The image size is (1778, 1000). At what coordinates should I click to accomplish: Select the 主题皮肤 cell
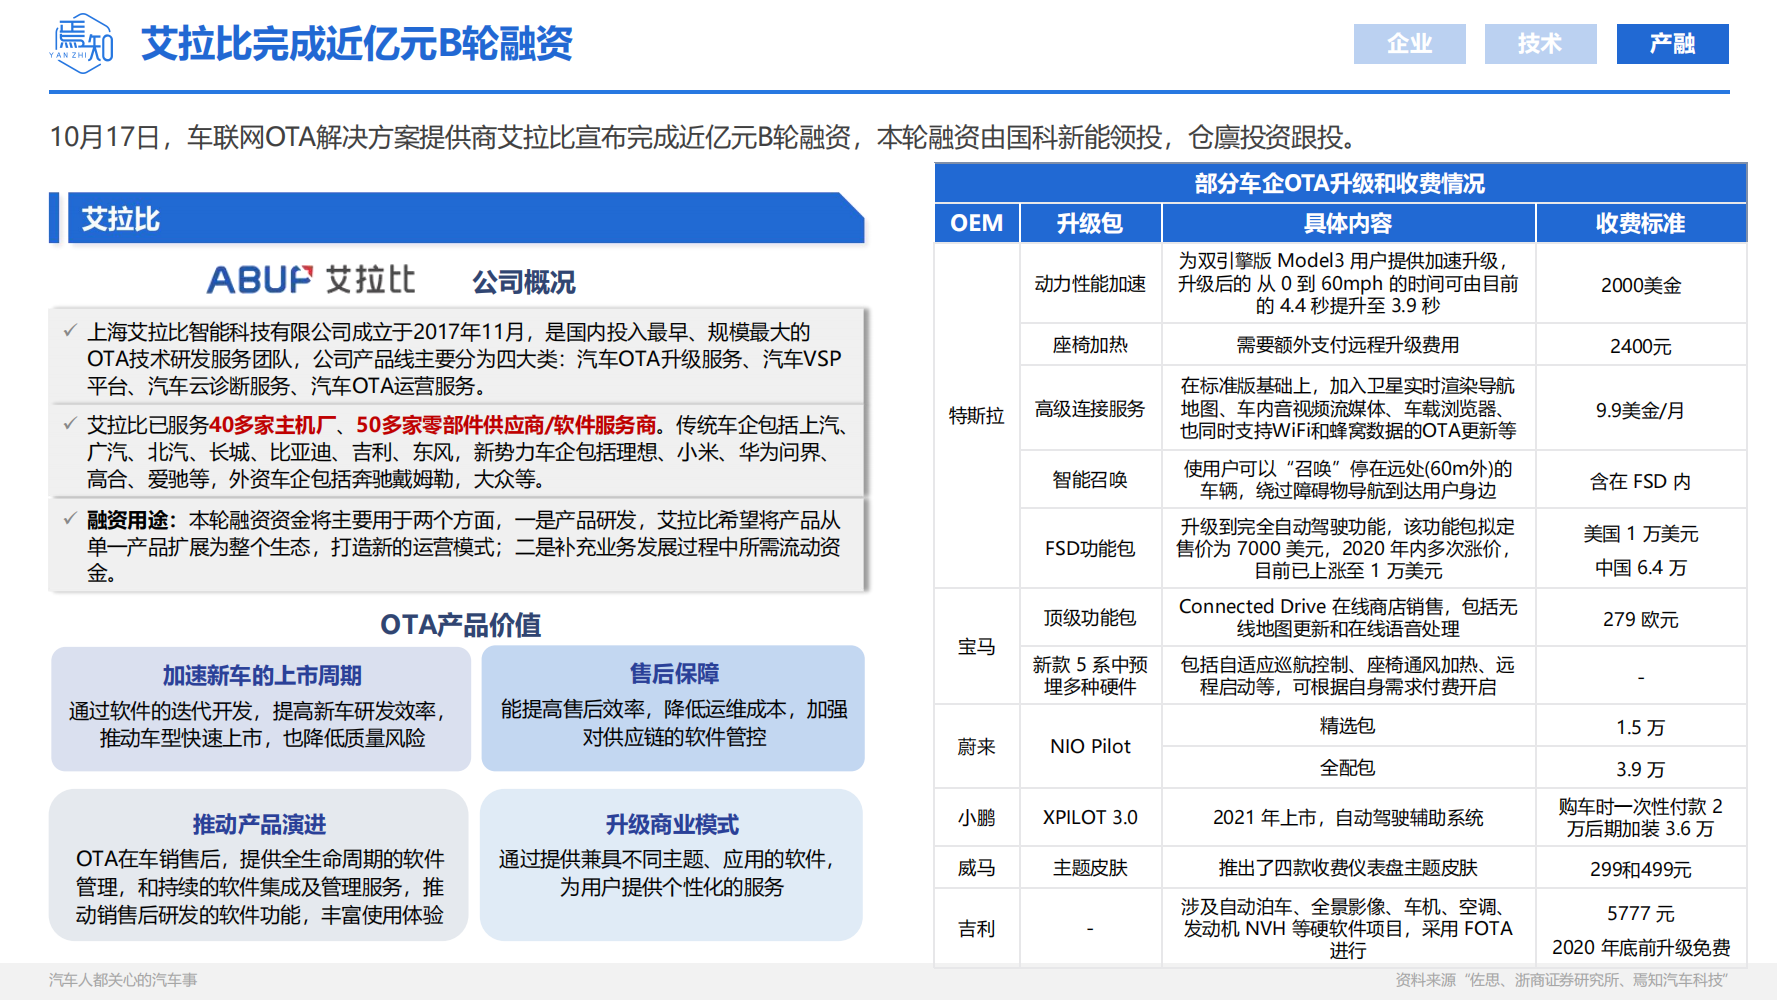[x=1090, y=868]
